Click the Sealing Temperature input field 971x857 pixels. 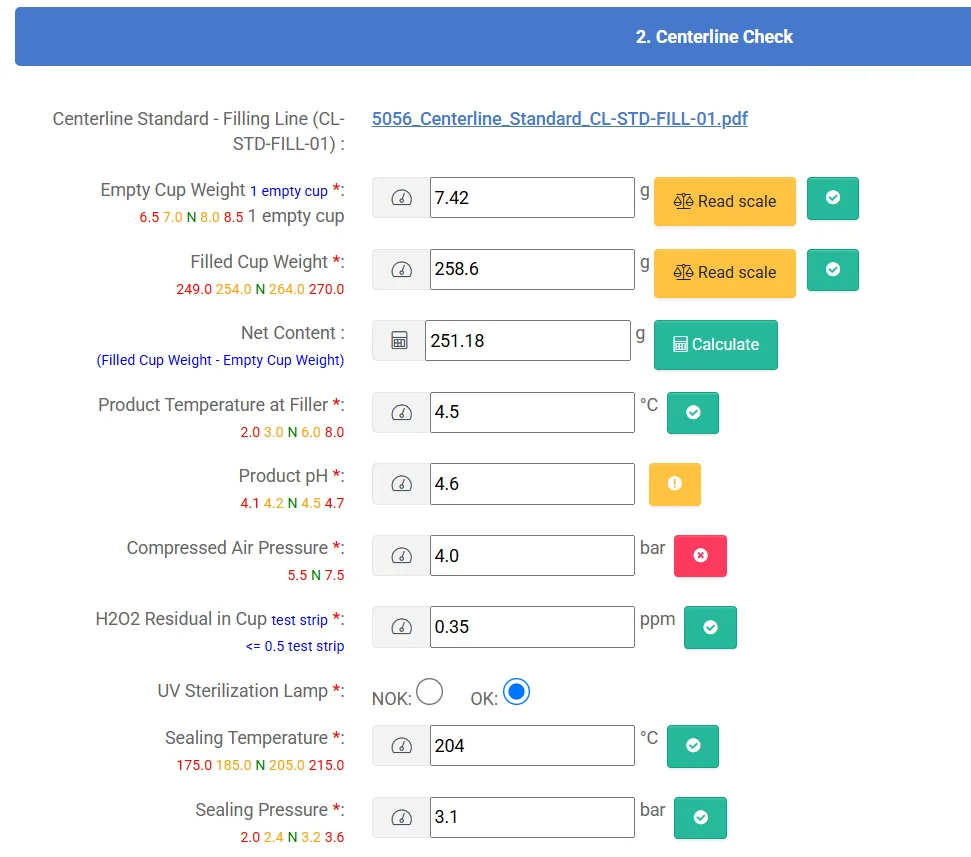click(532, 746)
